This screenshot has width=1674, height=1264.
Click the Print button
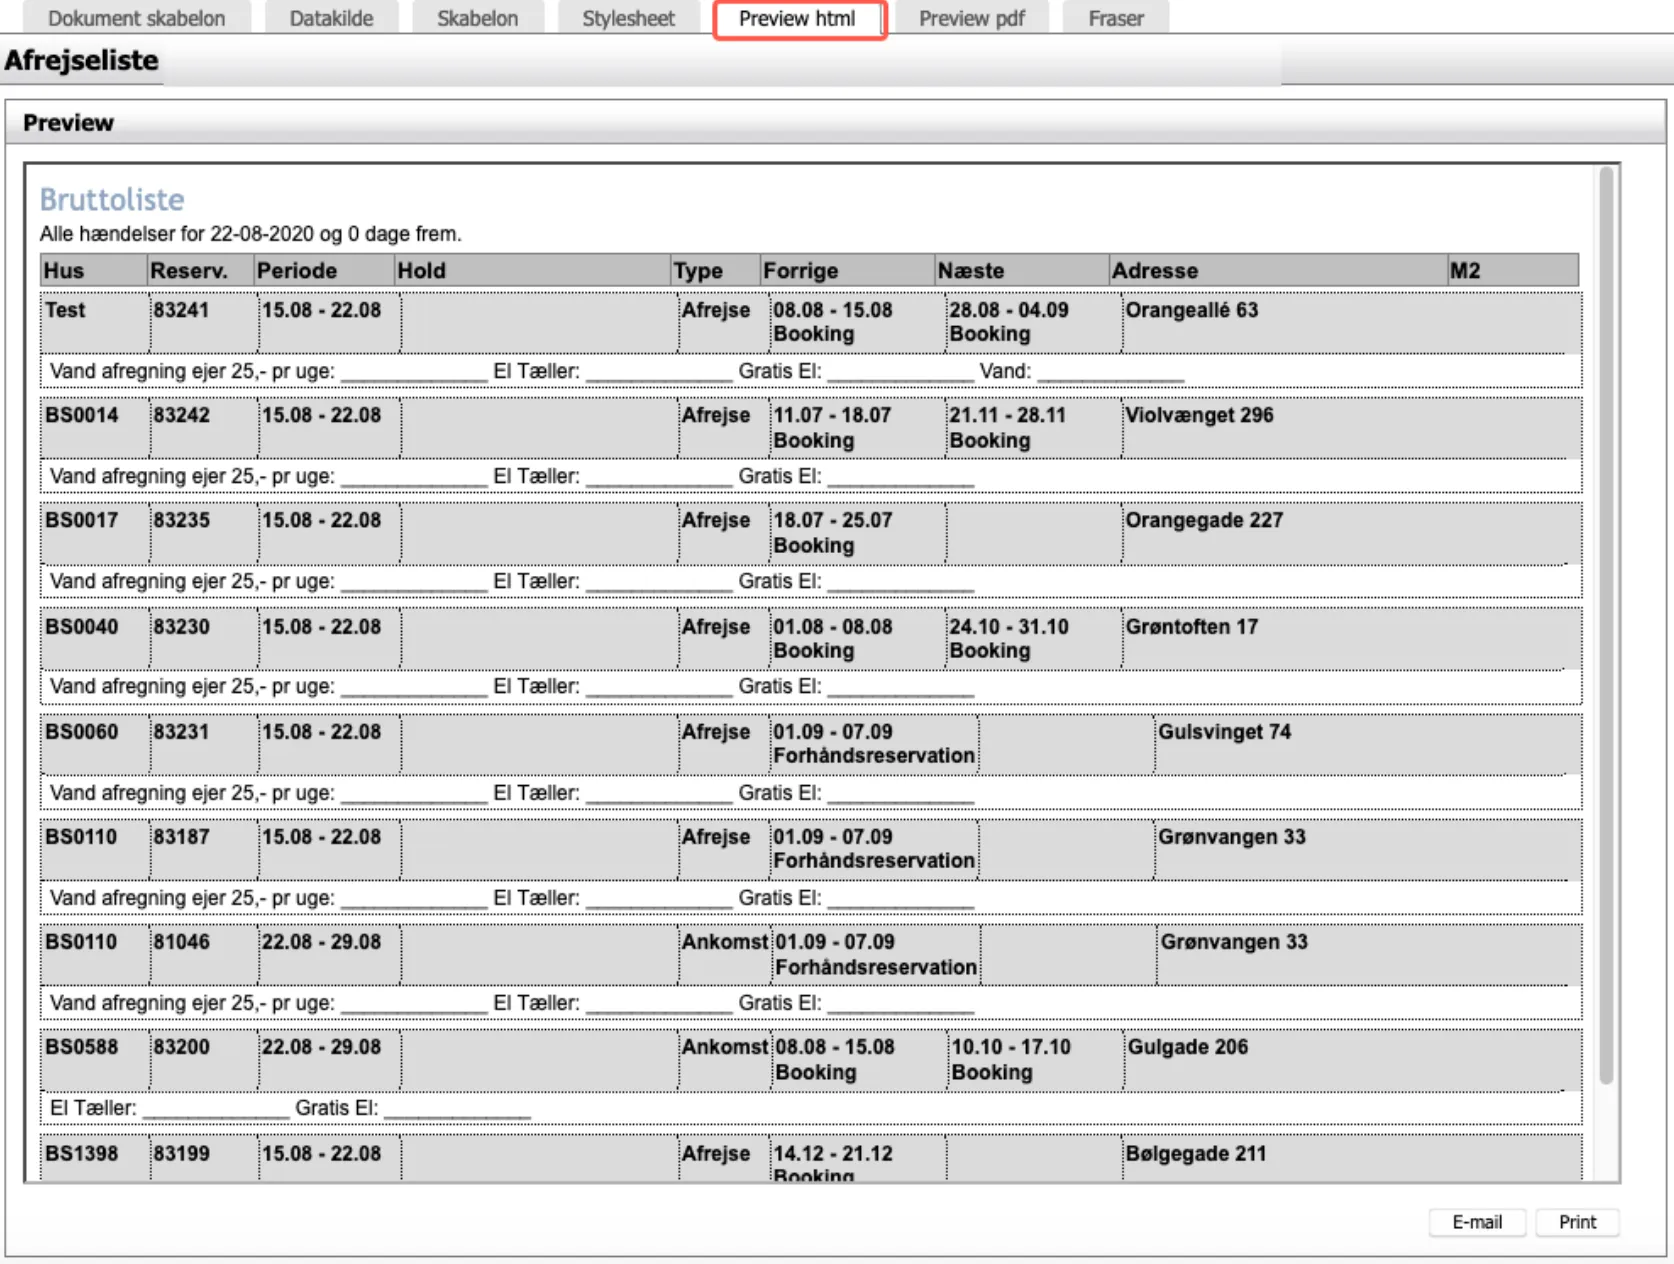pyautogui.click(x=1576, y=1222)
